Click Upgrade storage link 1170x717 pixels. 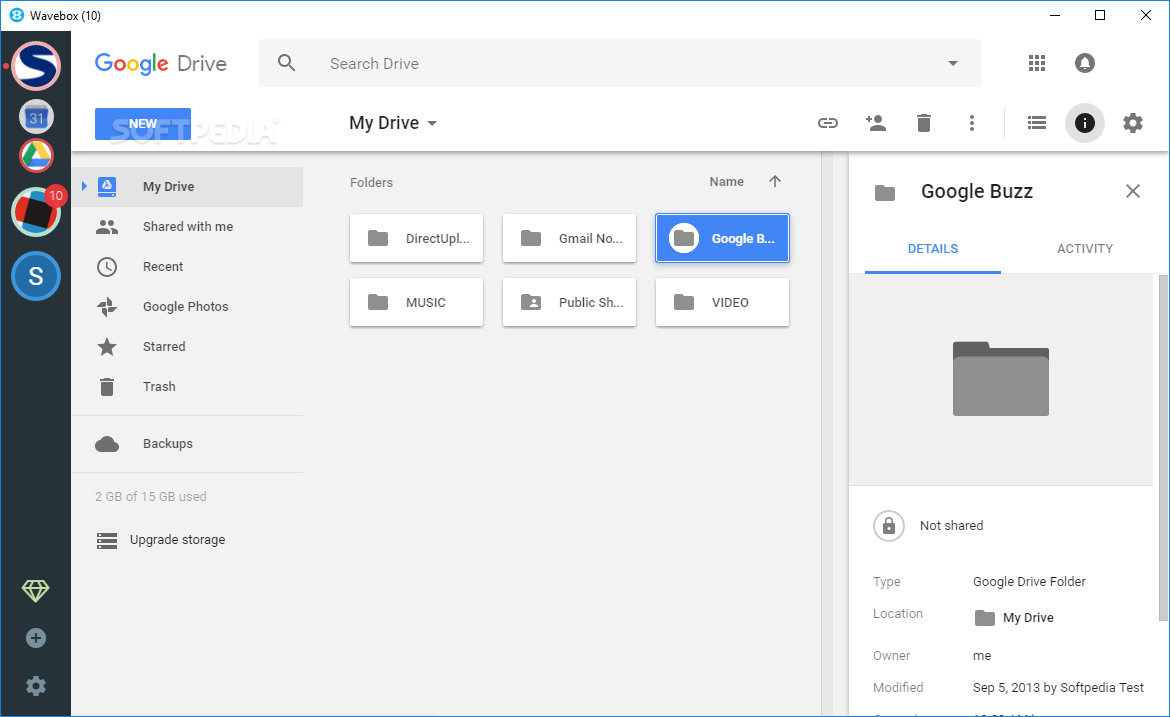click(x=178, y=540)
